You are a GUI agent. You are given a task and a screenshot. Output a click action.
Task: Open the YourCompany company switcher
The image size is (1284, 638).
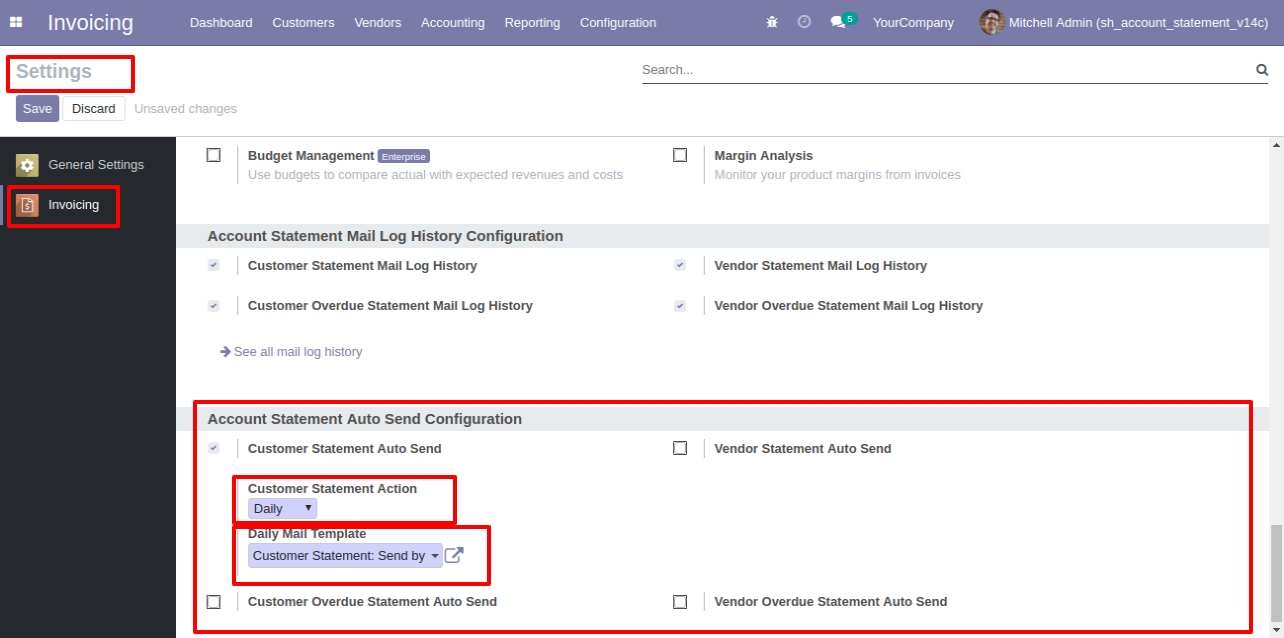(913, 22)
